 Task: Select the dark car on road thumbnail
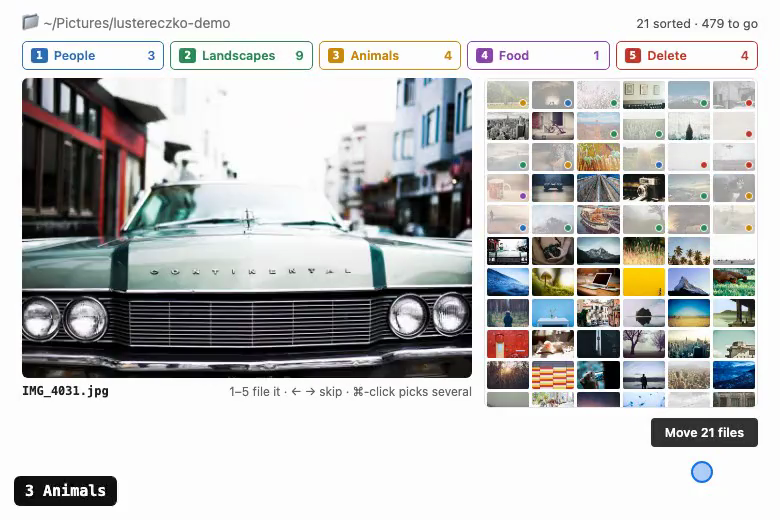point(553,188)
